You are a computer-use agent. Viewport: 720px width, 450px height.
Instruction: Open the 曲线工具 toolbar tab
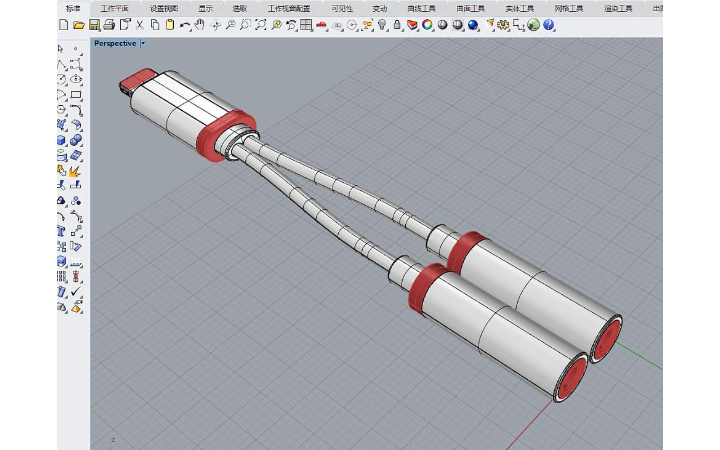(x=423, y=8)
